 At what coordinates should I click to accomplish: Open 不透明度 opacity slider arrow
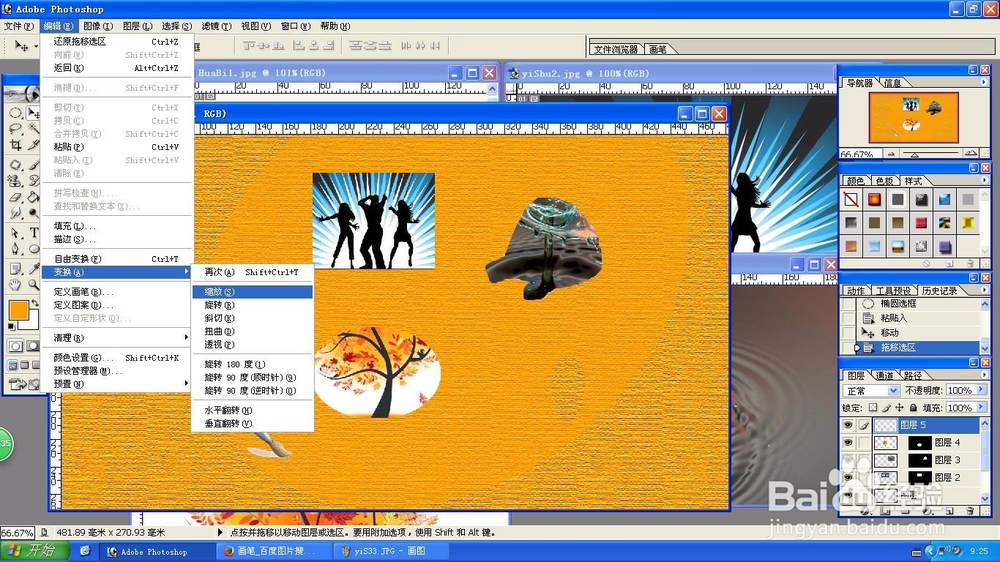coord(981,390)
